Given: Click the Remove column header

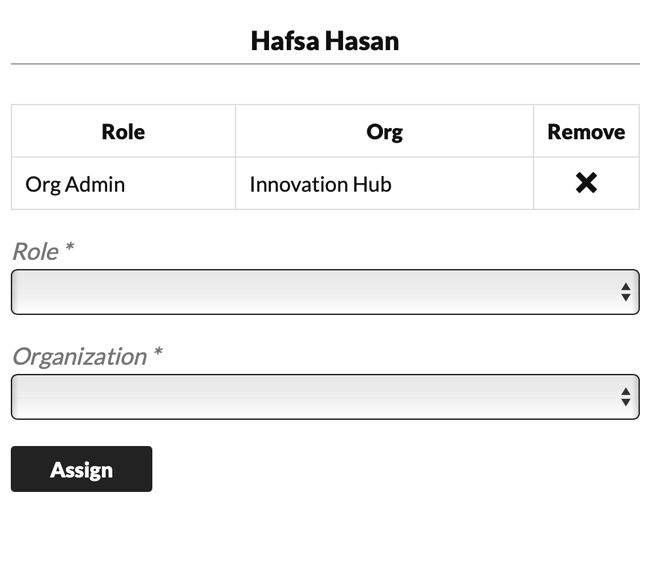Looking at the screenshot, I should coord(586,131).
